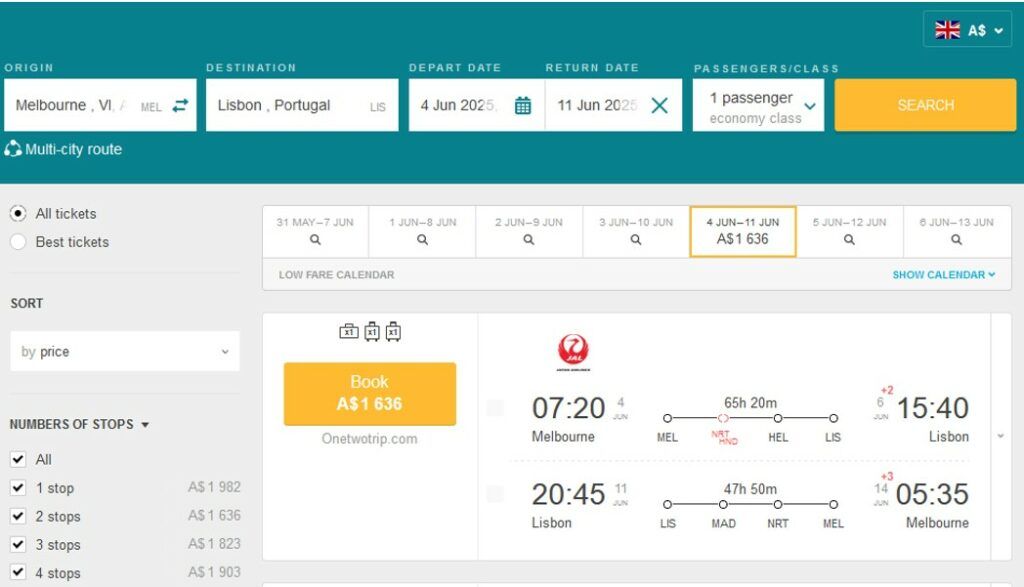The image size is (1024, 587).
Task: Select the Best tickets radio button
Action: [18, 242]
